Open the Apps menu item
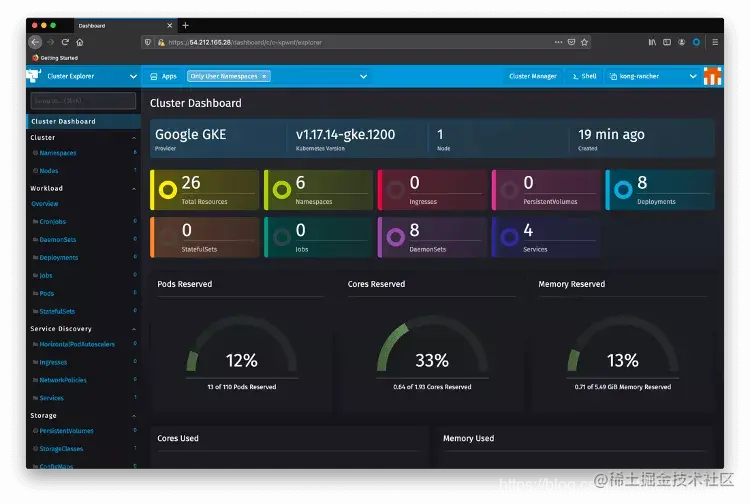The height and width of the screenshot is (504, 750). [164, 76]
